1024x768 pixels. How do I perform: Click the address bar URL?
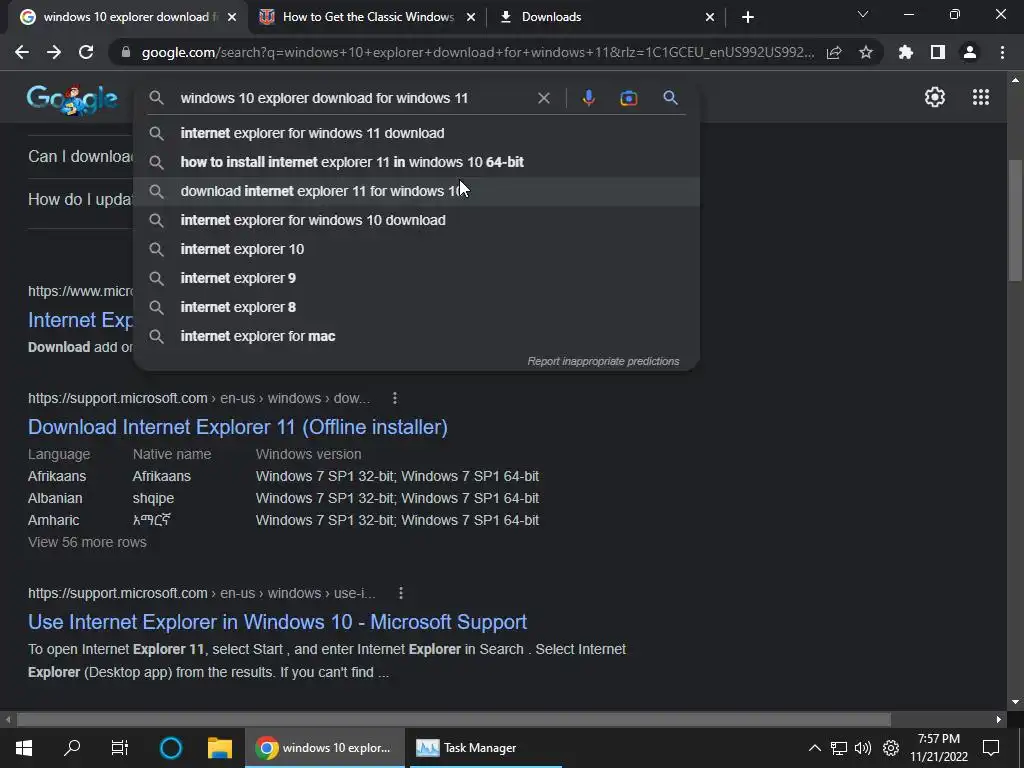click(x=477, y=52)
